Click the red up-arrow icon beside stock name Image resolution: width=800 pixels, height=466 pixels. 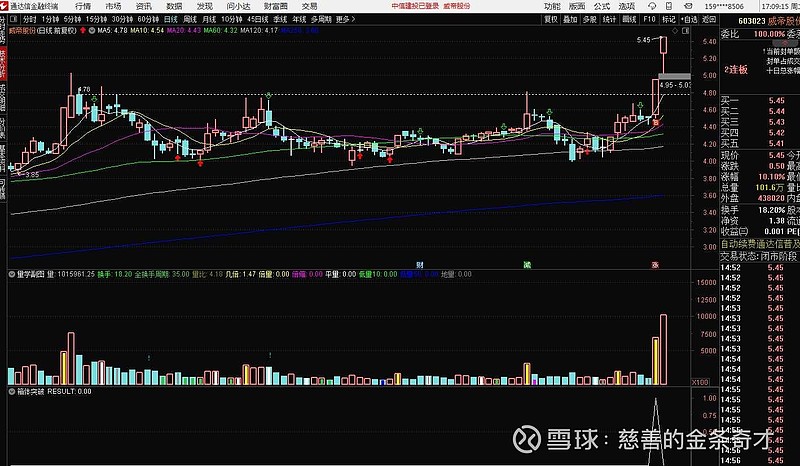pos(83,31)
